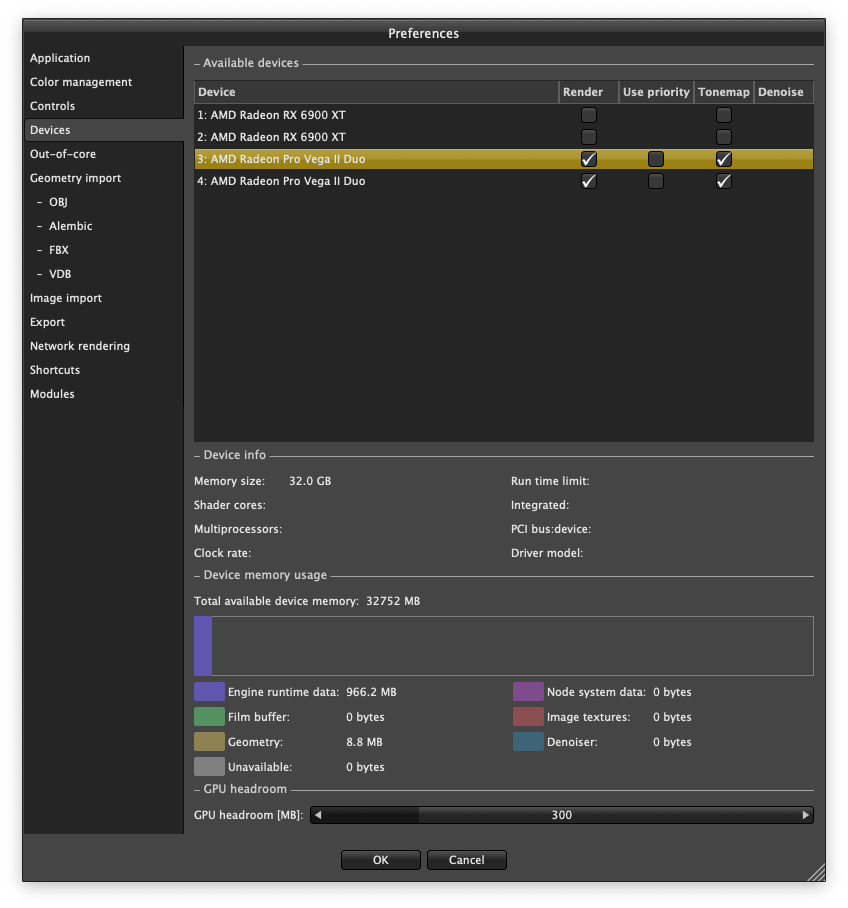Open the Color management section
Viewport: 848px width, 908px height.
point(81,82)
